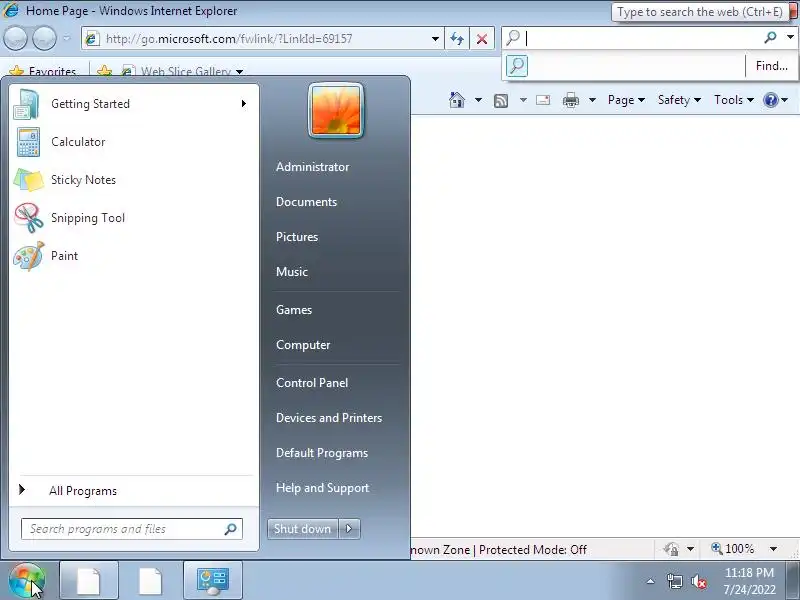Click the search magnifier button in search box

[770, 37]
